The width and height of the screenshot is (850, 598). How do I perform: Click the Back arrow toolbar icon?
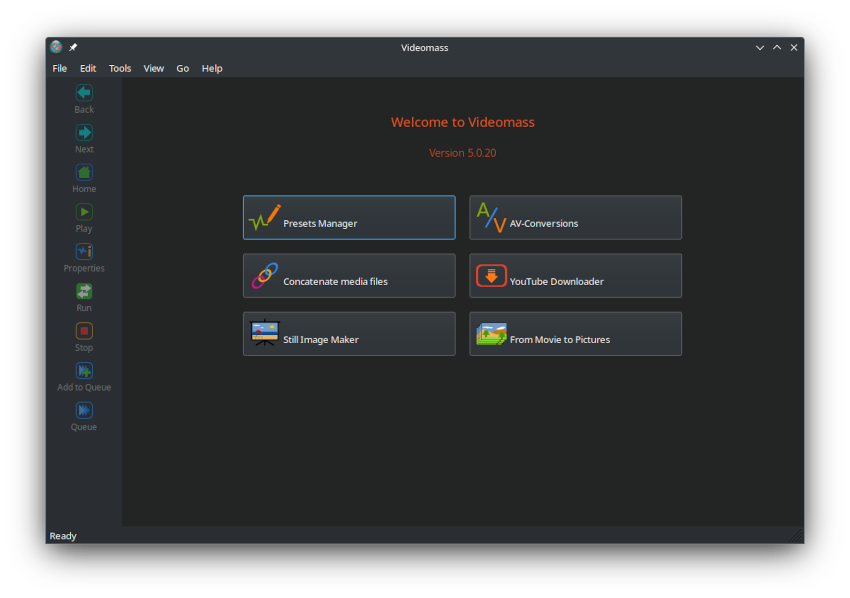click(x=84, y=93)
